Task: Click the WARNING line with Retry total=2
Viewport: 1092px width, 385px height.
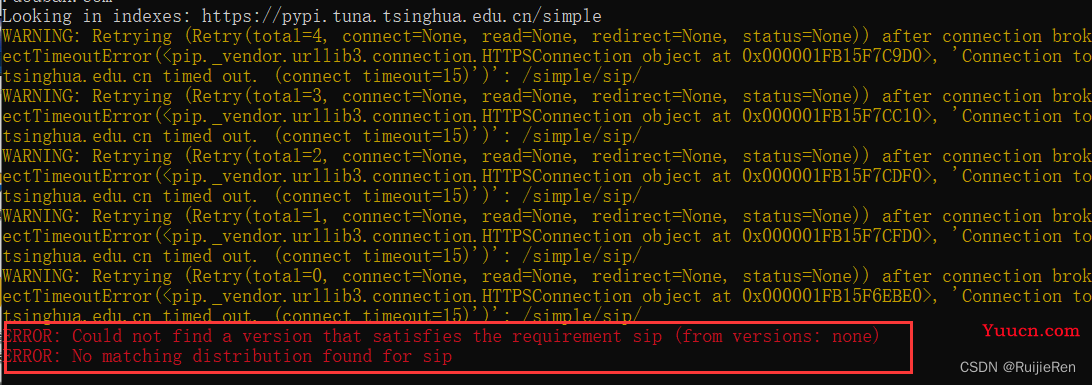Action: pos(546,156)
